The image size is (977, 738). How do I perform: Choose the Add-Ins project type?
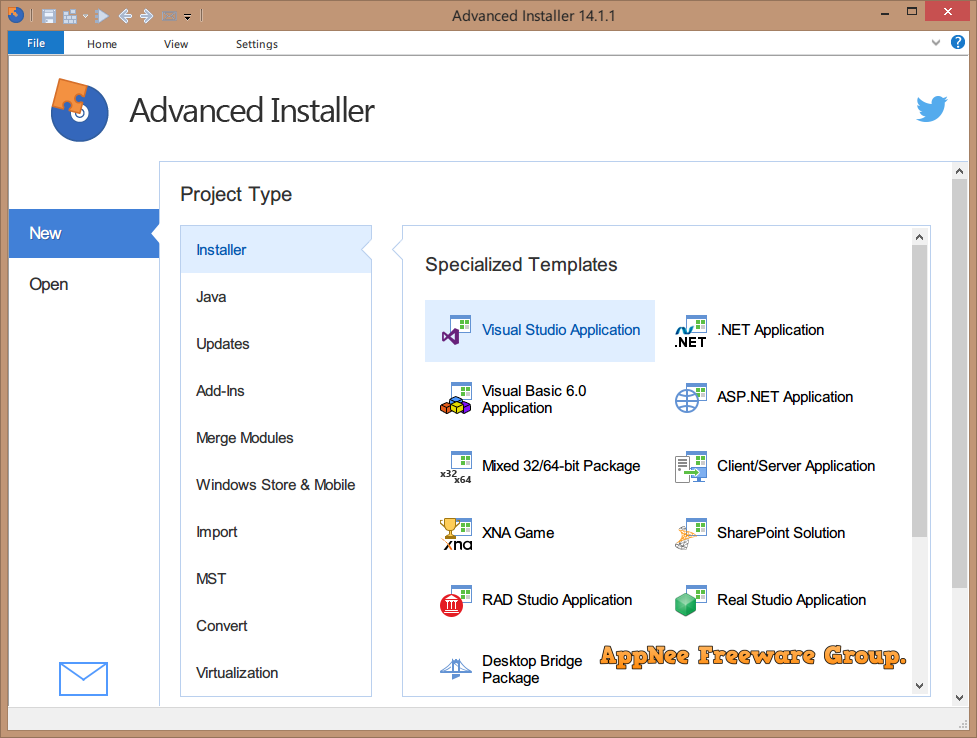point(275,391)
